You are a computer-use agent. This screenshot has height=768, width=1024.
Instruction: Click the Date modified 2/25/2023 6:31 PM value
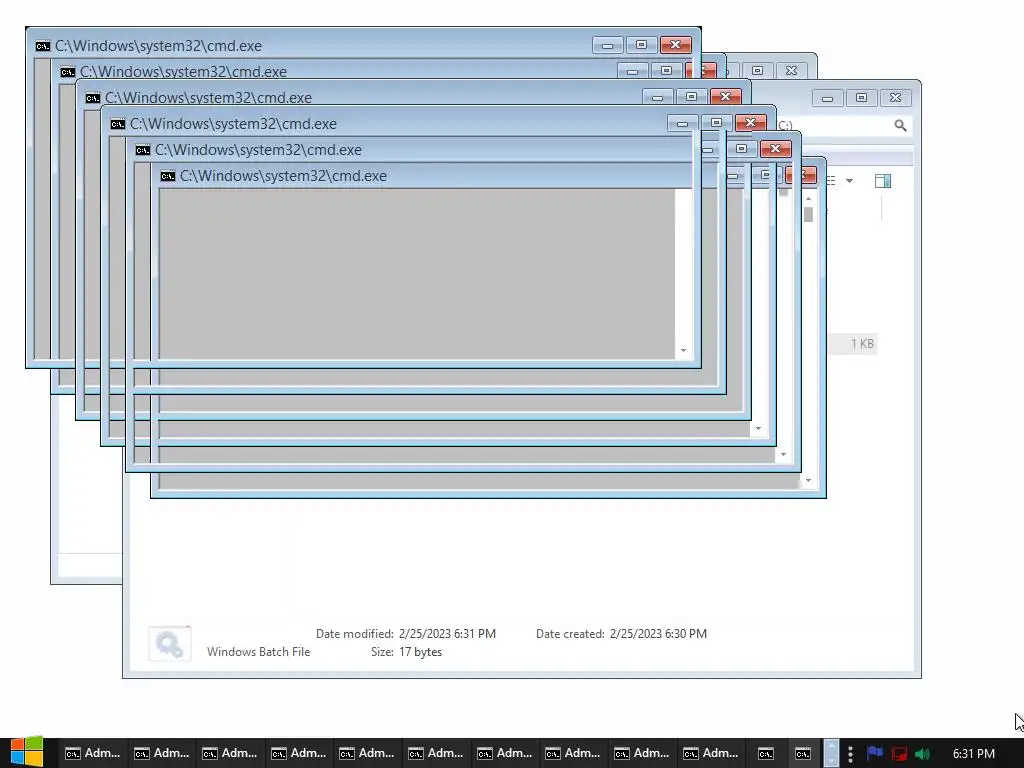pos(447,633)
